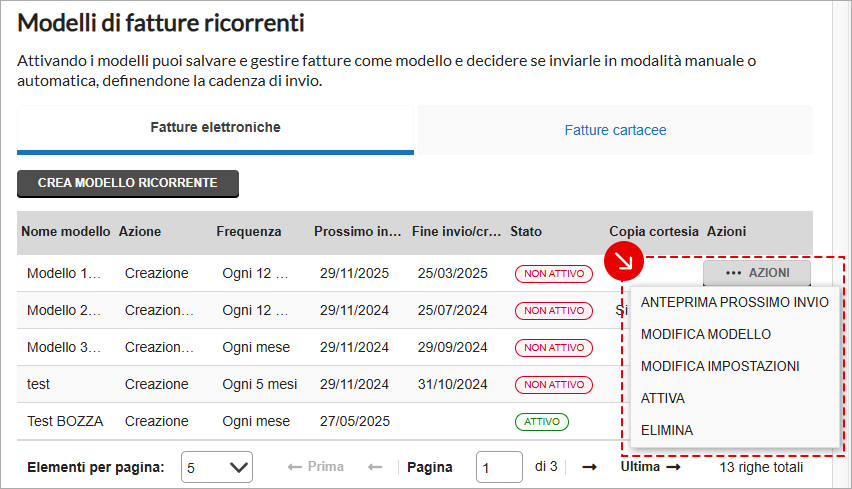
Task: Sort by Copia cortesia column header
Action: [x=654, y=231]
